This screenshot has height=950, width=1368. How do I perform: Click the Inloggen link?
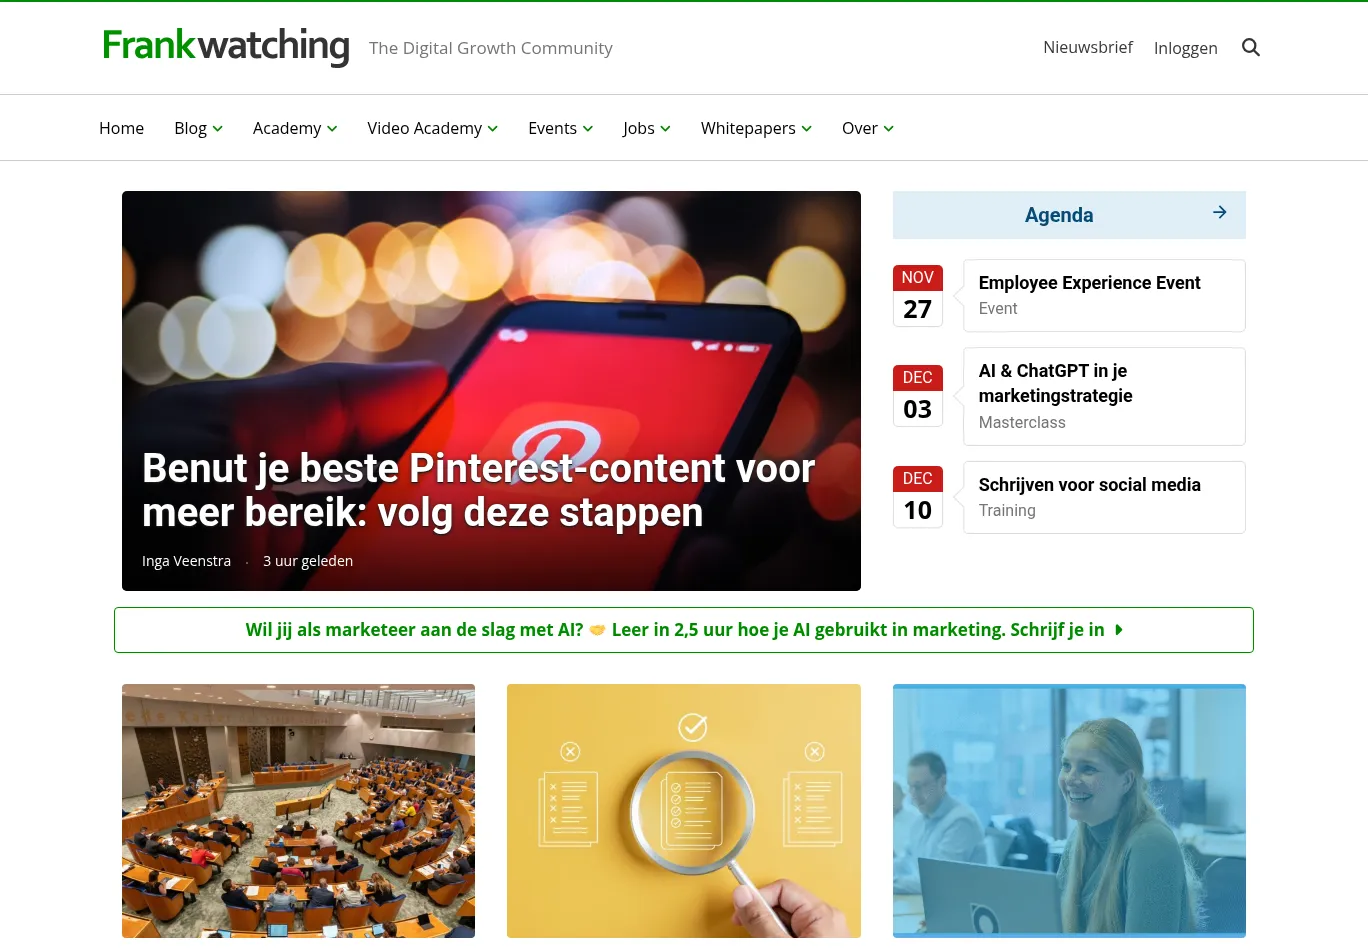(1185, 48)
